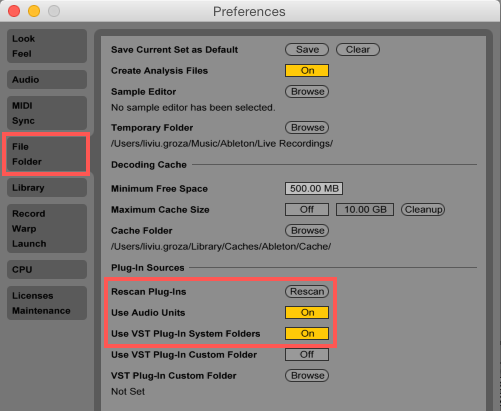Rescan the plug-ins

pos(307,291)
